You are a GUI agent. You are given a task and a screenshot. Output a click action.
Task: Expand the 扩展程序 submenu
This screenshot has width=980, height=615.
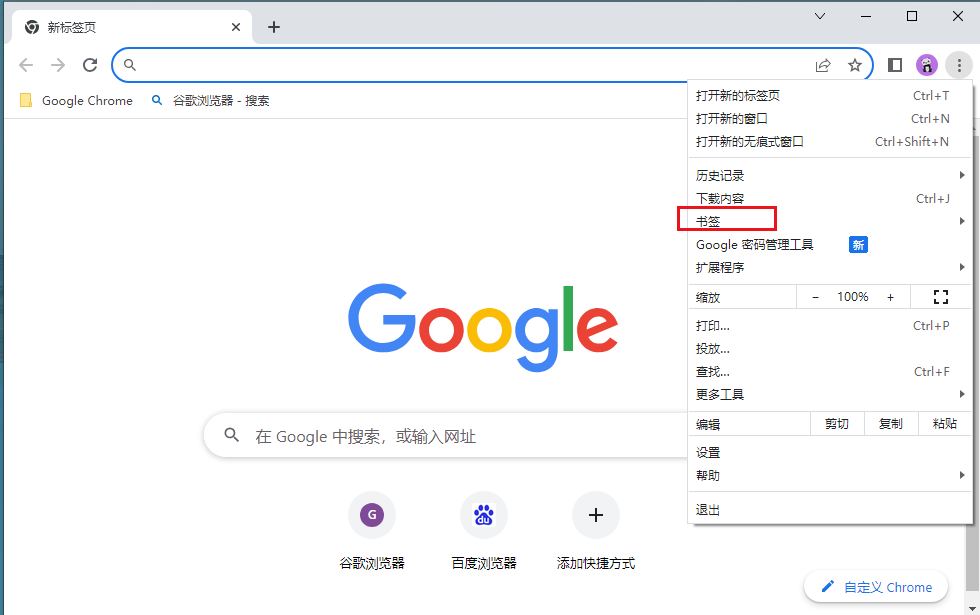click(830, 268)
